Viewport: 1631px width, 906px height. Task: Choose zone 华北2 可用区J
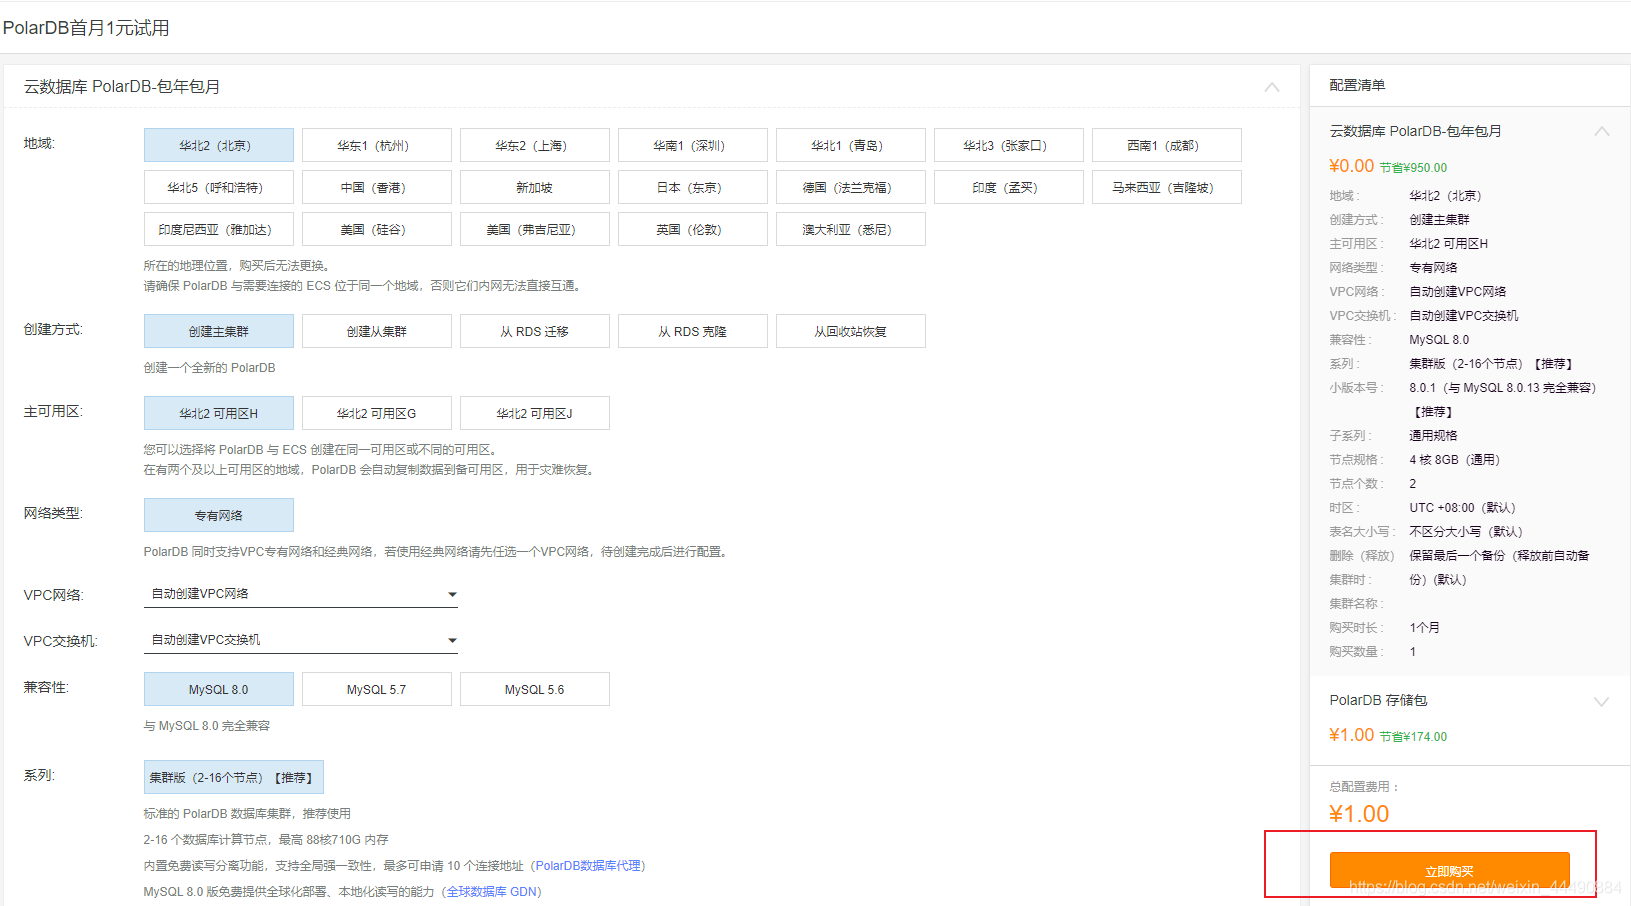(x=534, y=413)
